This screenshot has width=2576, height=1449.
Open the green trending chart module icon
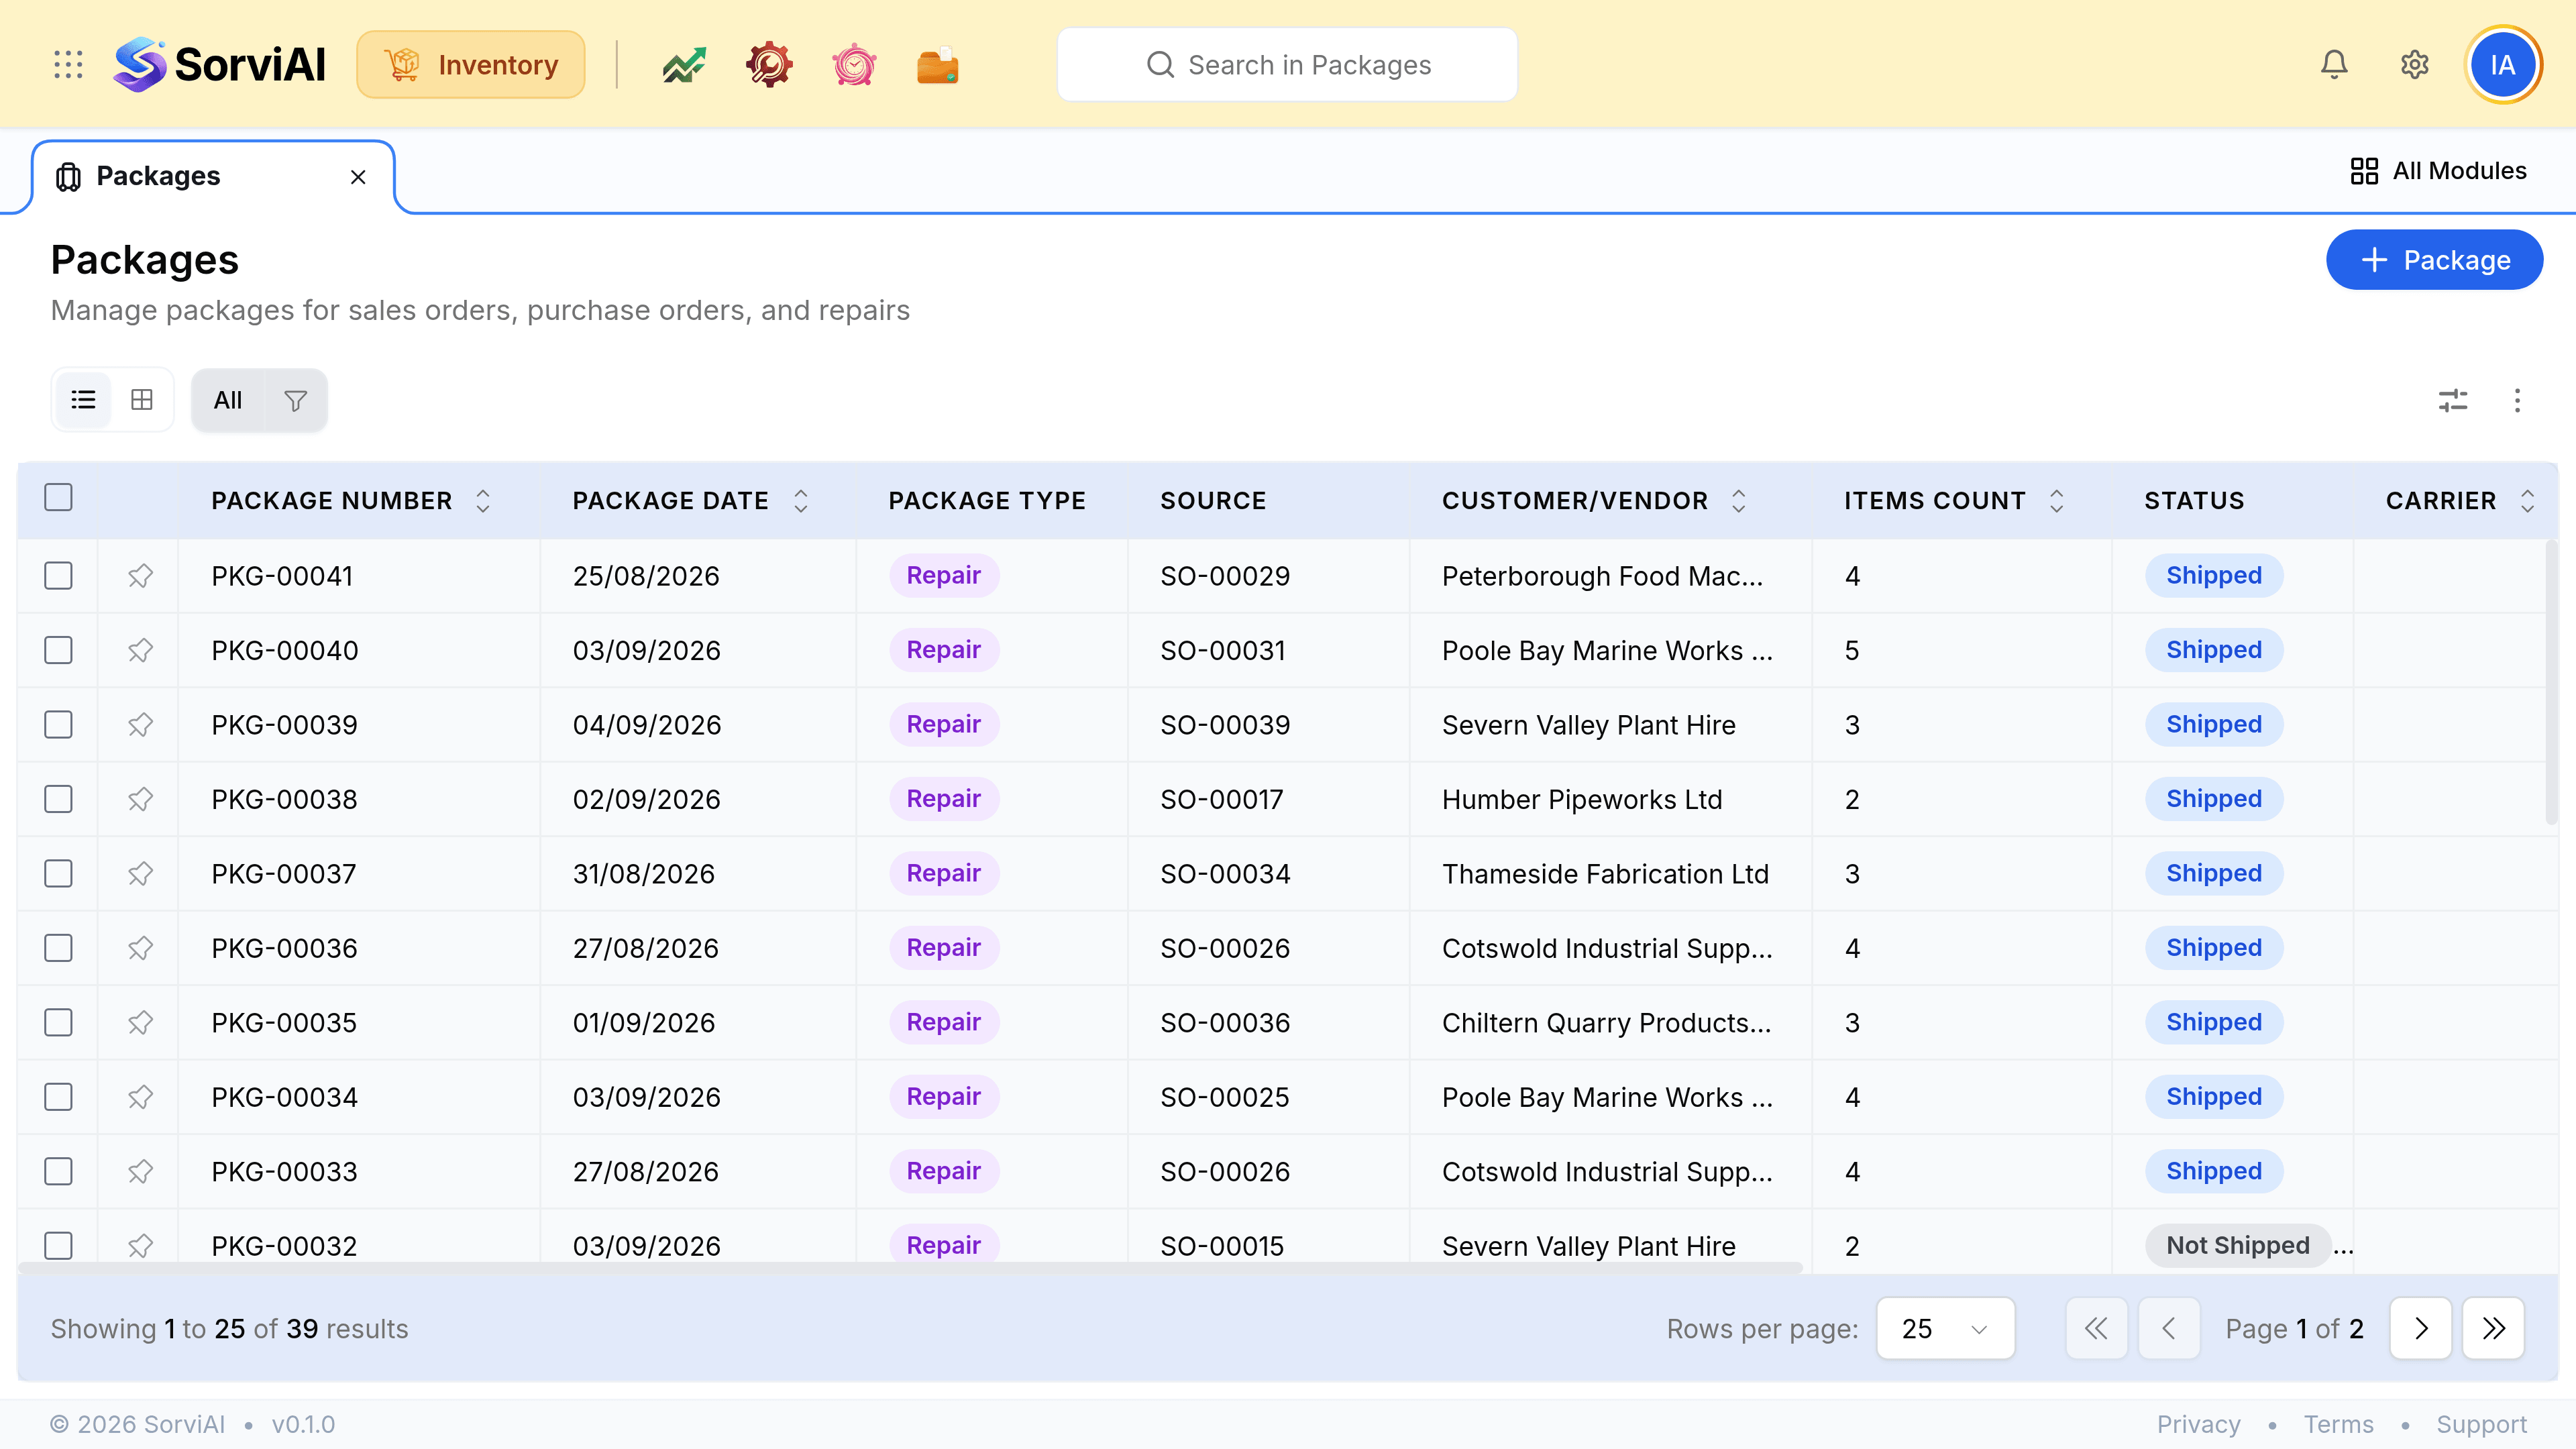point(684,65)
